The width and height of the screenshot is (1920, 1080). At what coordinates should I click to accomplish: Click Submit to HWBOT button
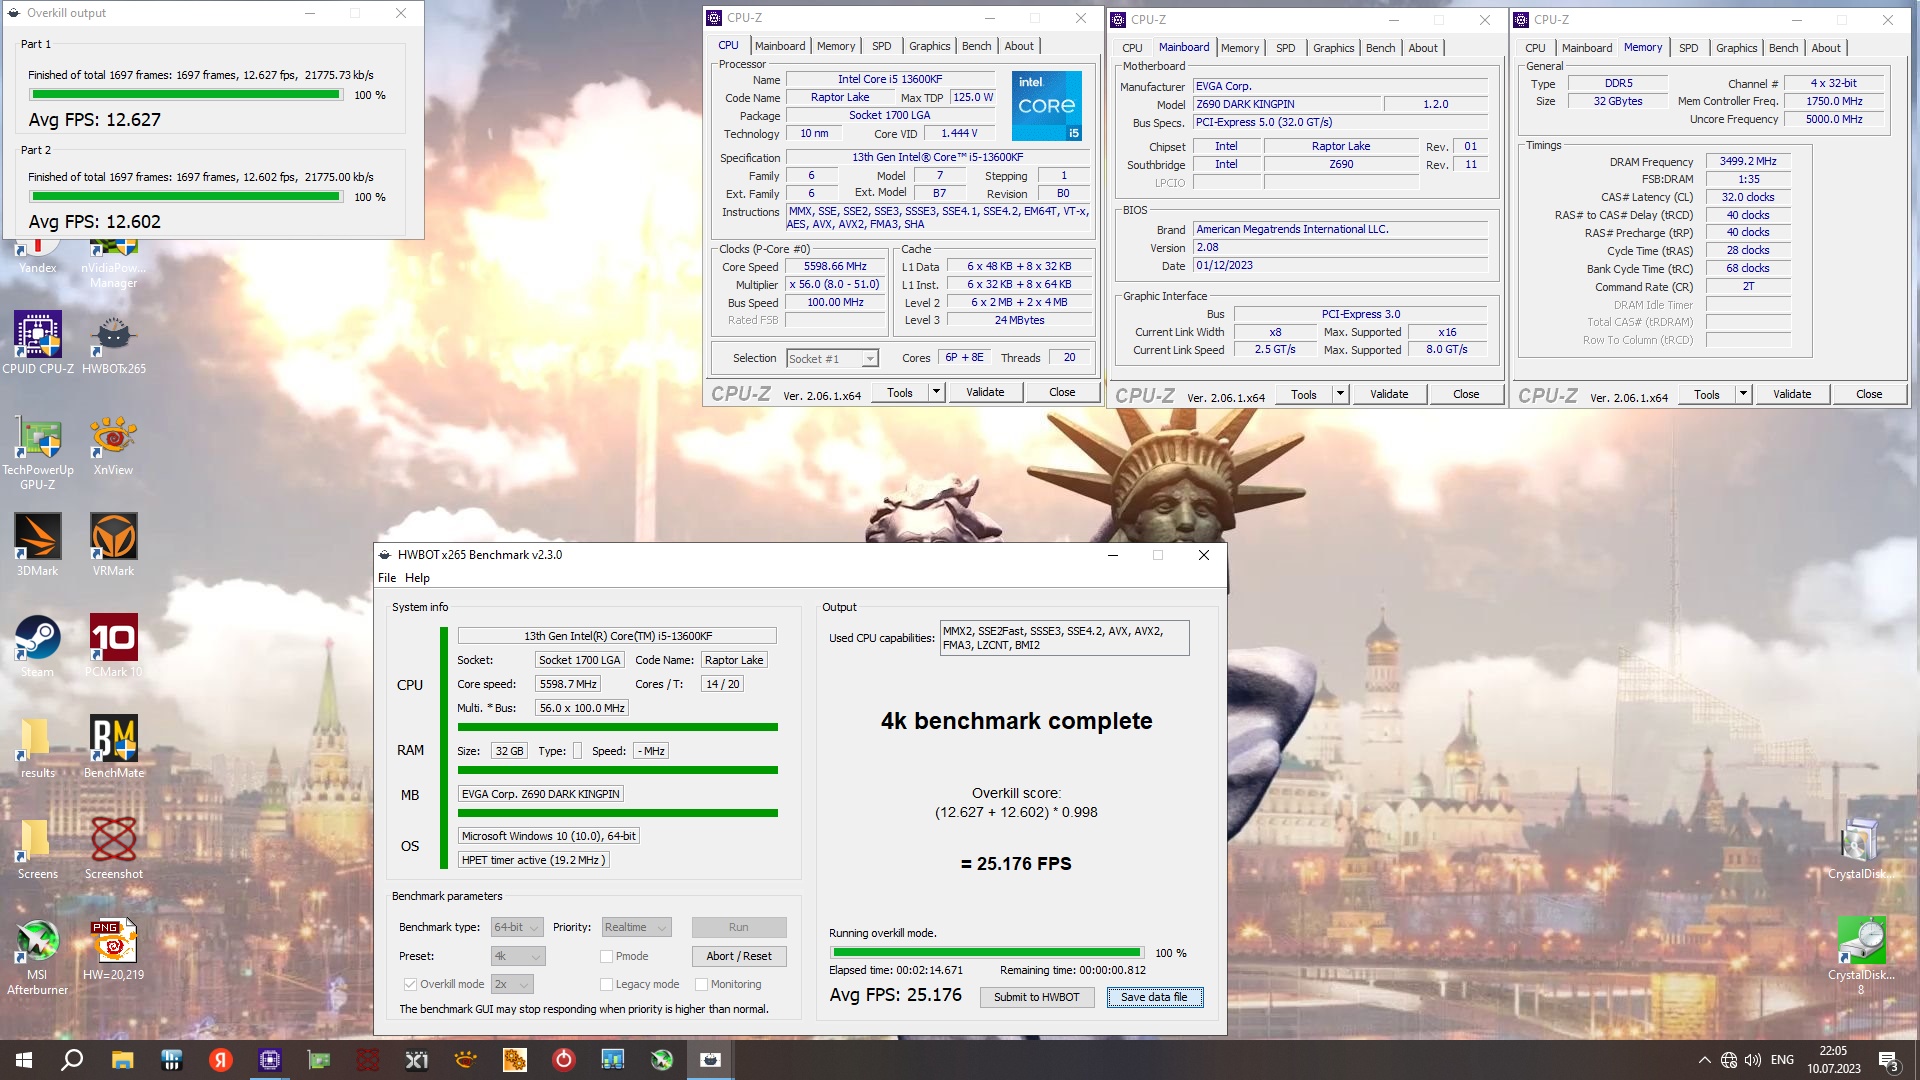click(1036, 997)
